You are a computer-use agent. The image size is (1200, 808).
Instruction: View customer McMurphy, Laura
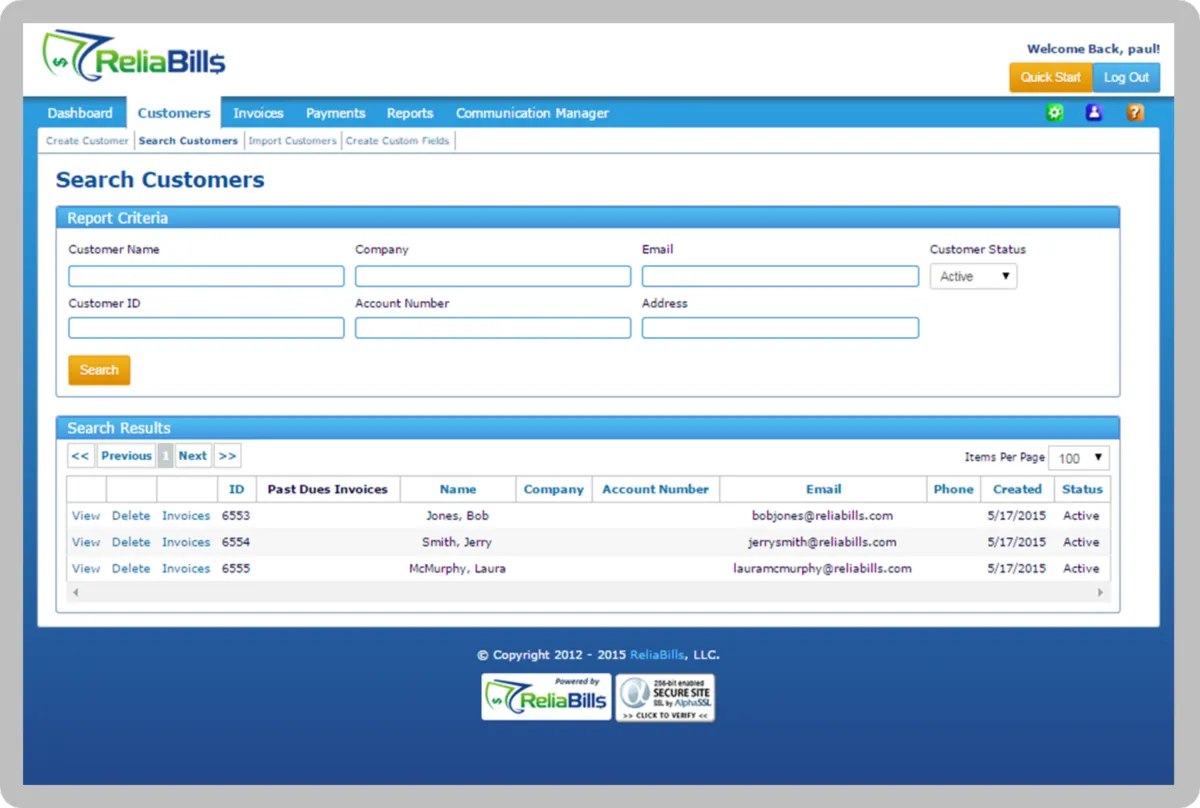coord(86,568)
